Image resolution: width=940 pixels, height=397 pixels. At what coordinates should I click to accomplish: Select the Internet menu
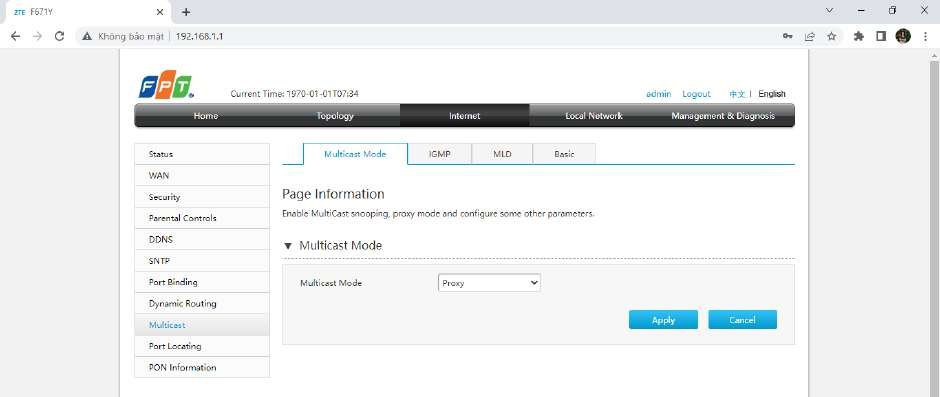[465, 116]
